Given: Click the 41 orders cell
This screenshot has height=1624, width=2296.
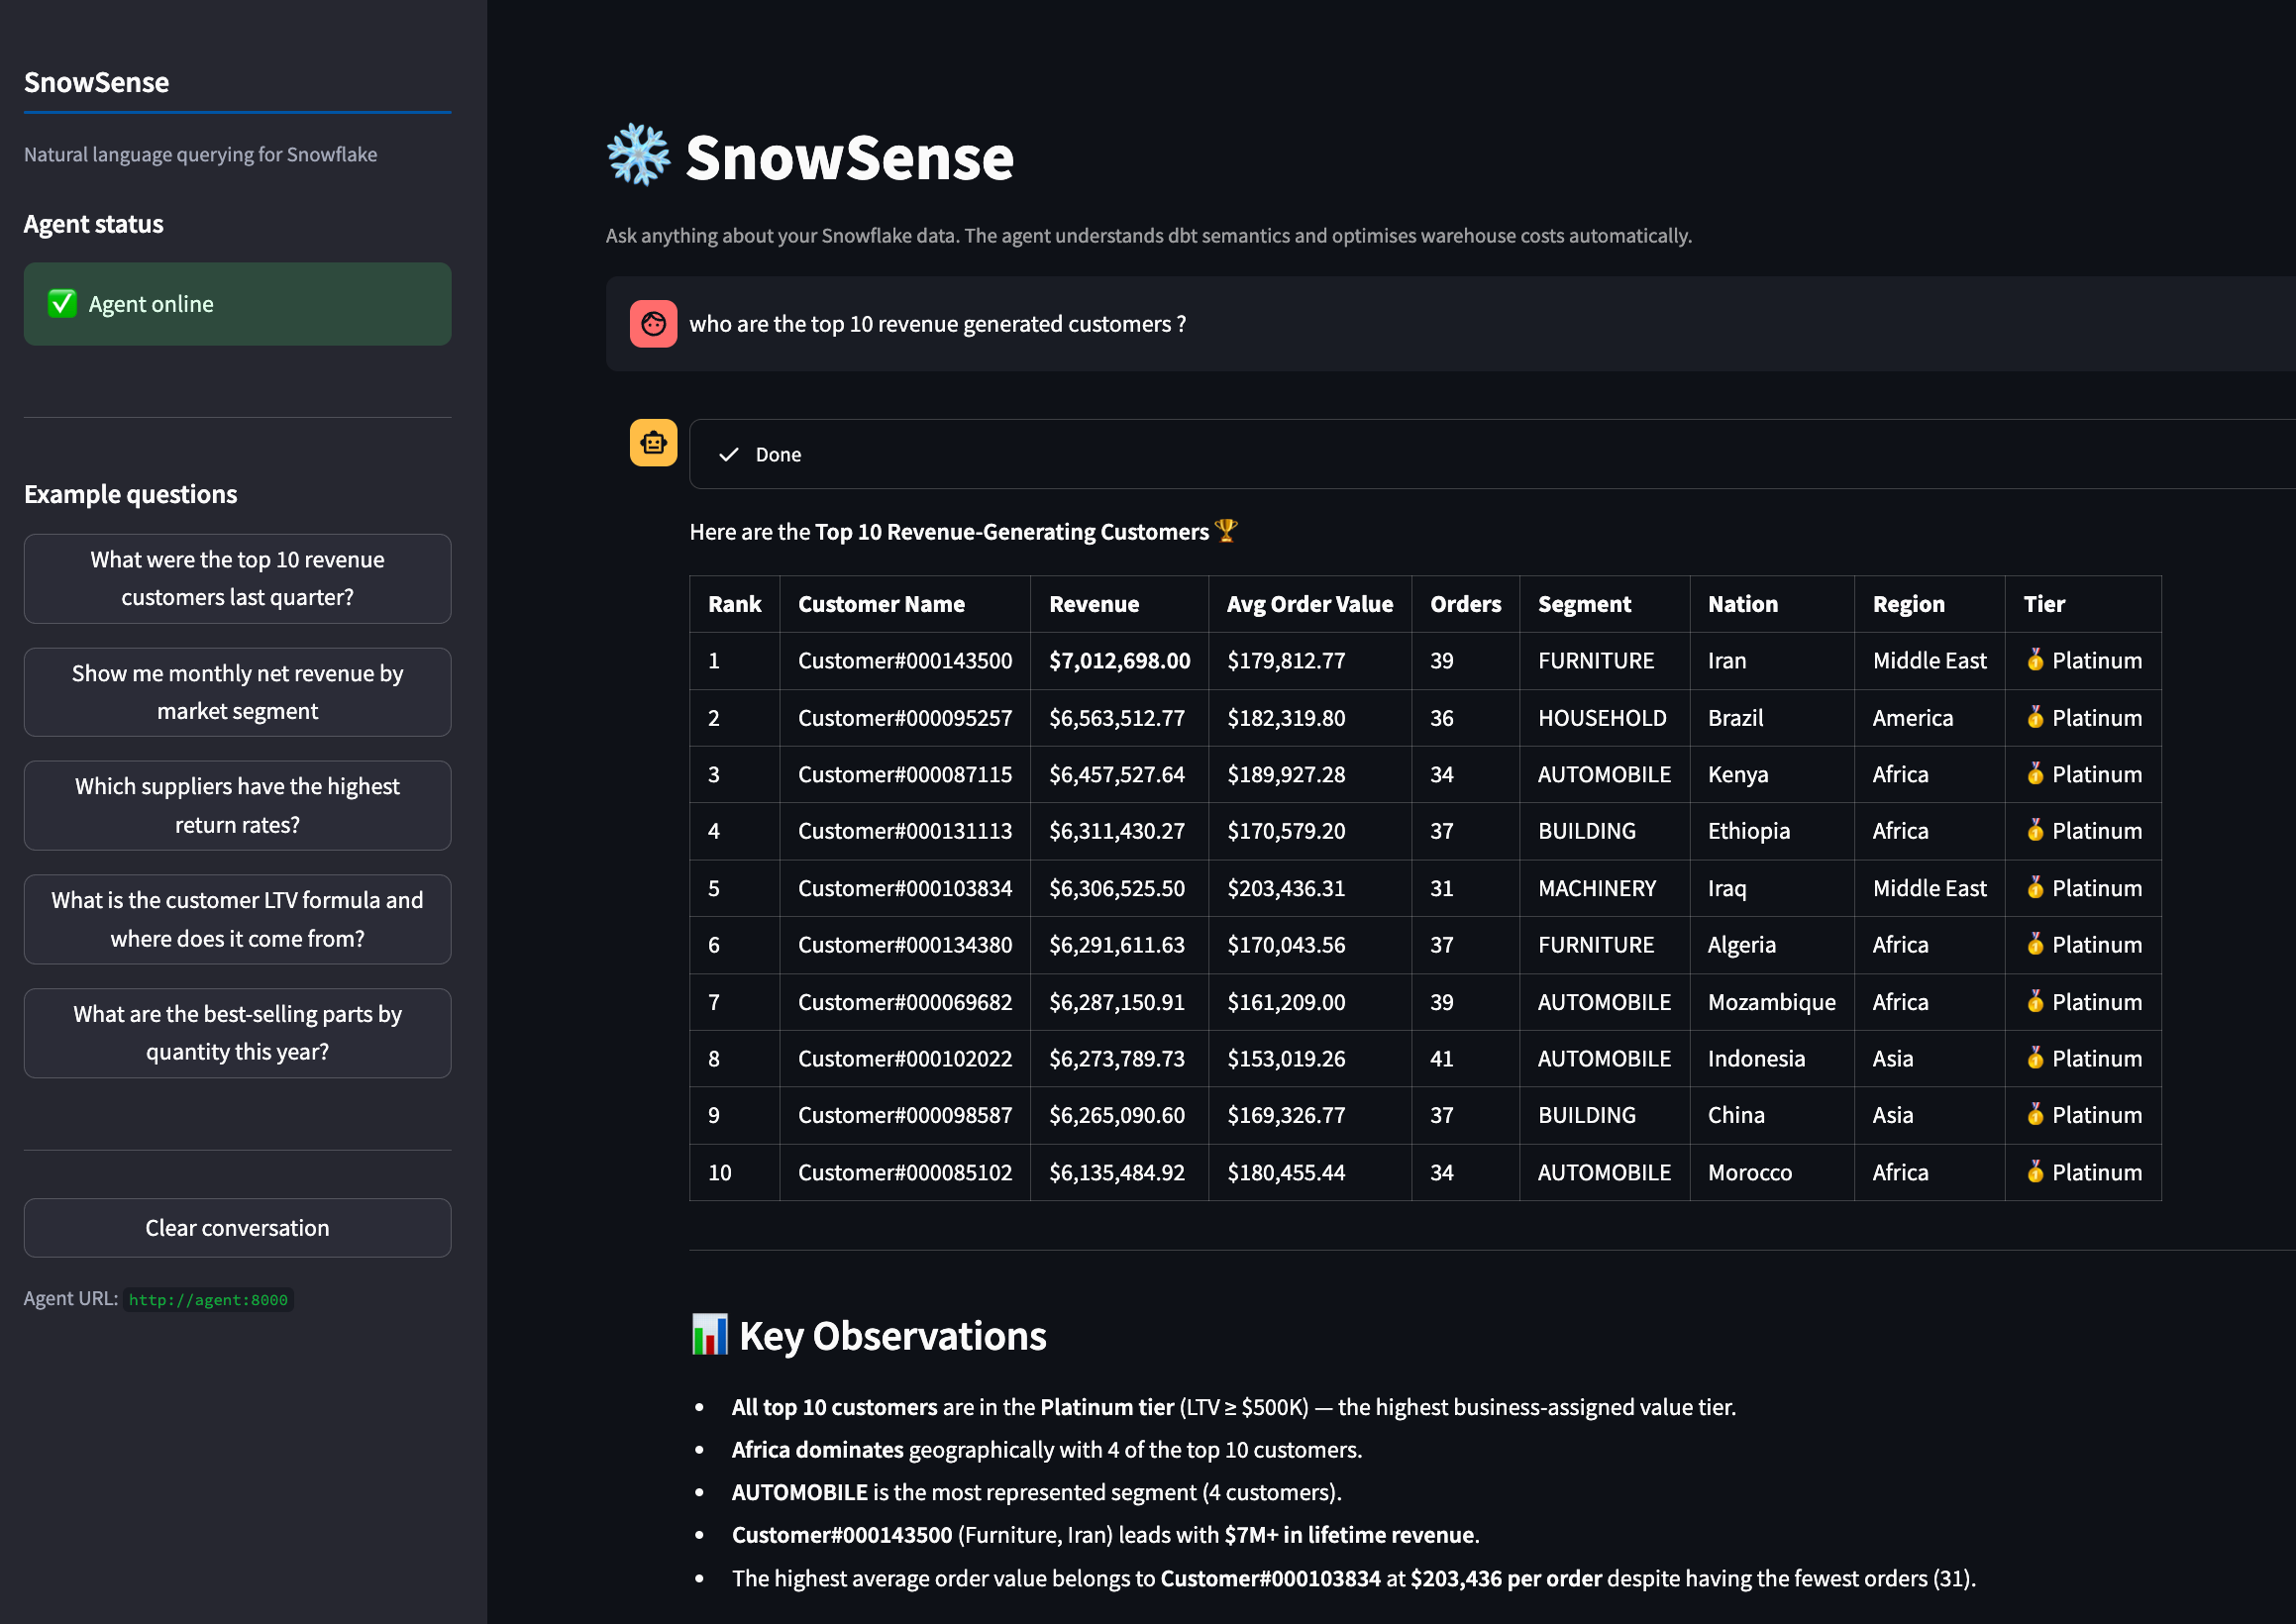Looking at the screenshot, I should (x=1466, y=1059).
